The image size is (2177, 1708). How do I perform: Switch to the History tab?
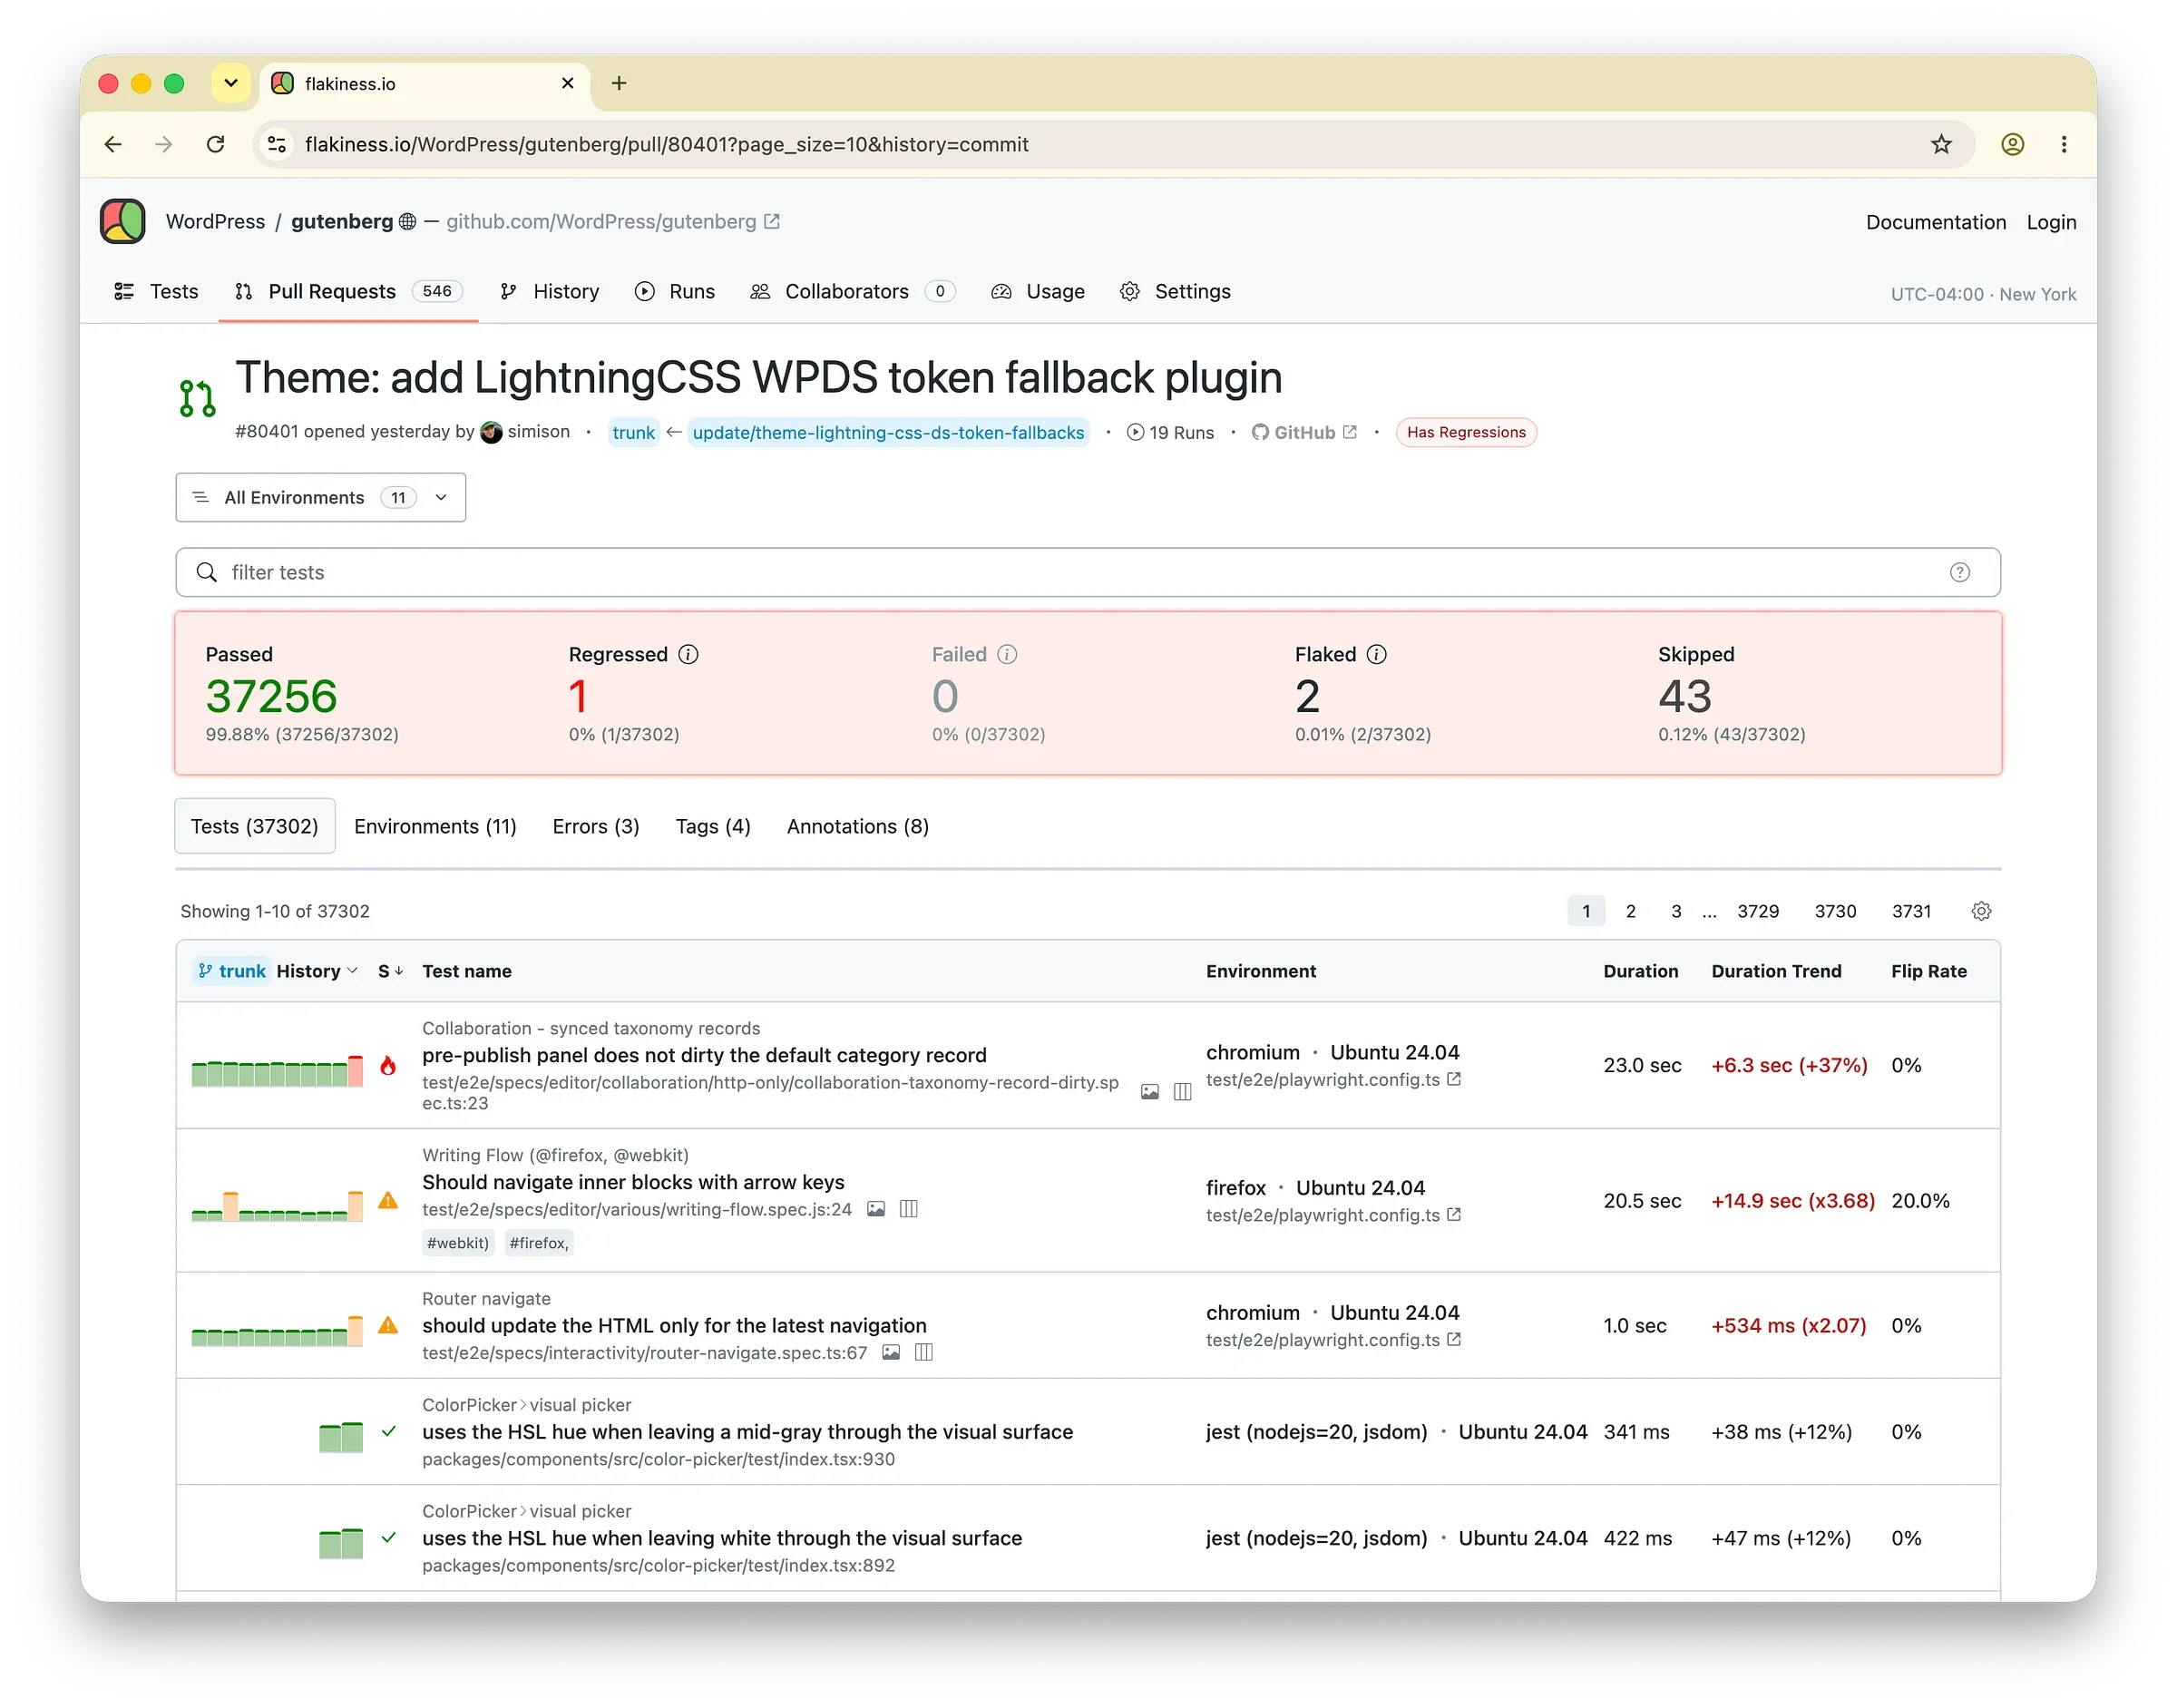pos(549,291)
